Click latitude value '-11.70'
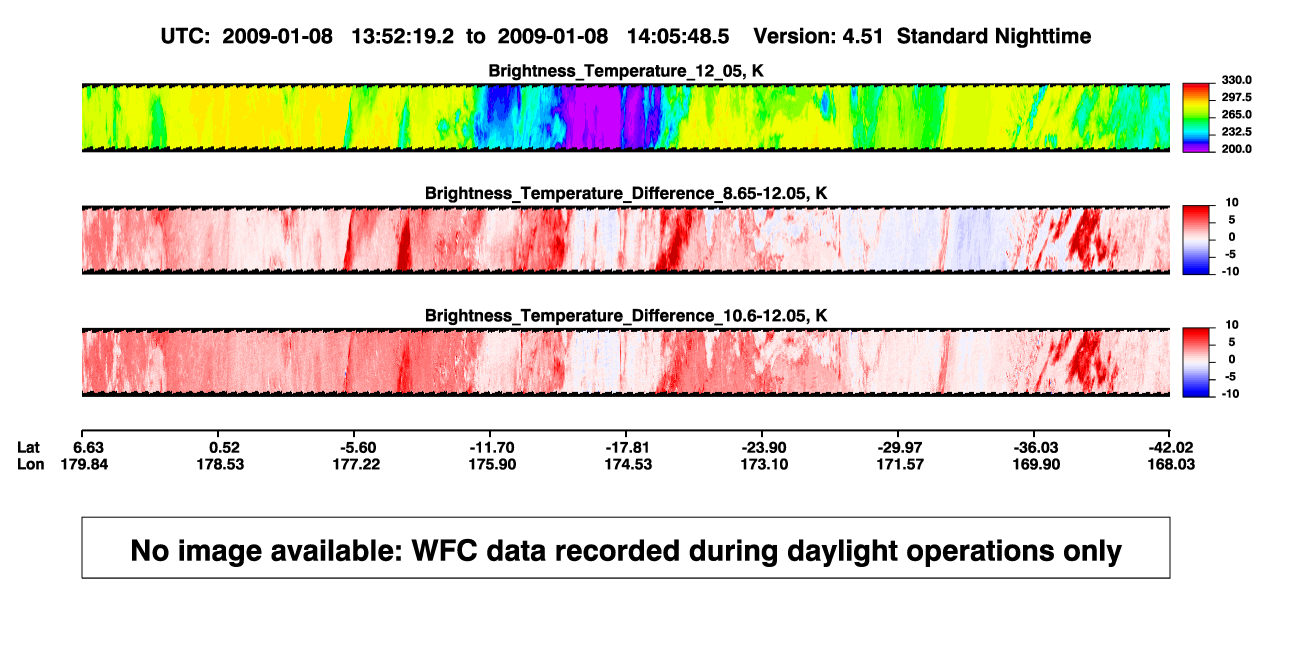The image size is (1300, 667). (x=490, y=447)
